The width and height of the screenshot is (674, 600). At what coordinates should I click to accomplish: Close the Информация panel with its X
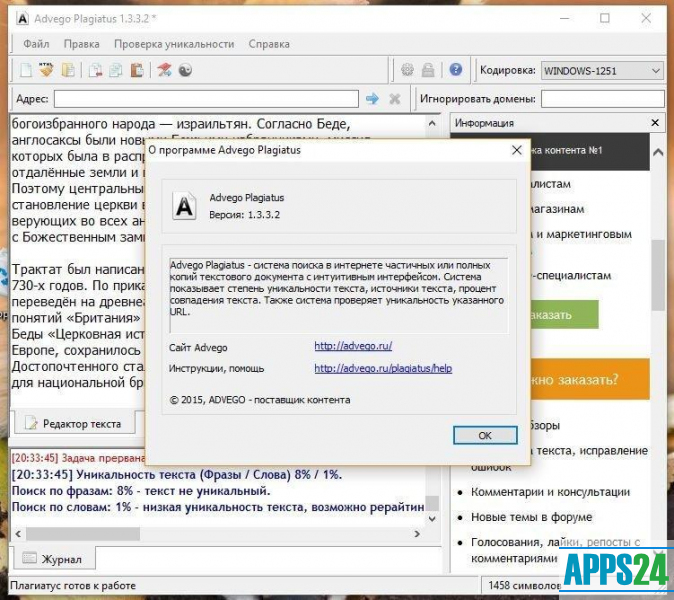pyautogui.click(x=655, y=123)
